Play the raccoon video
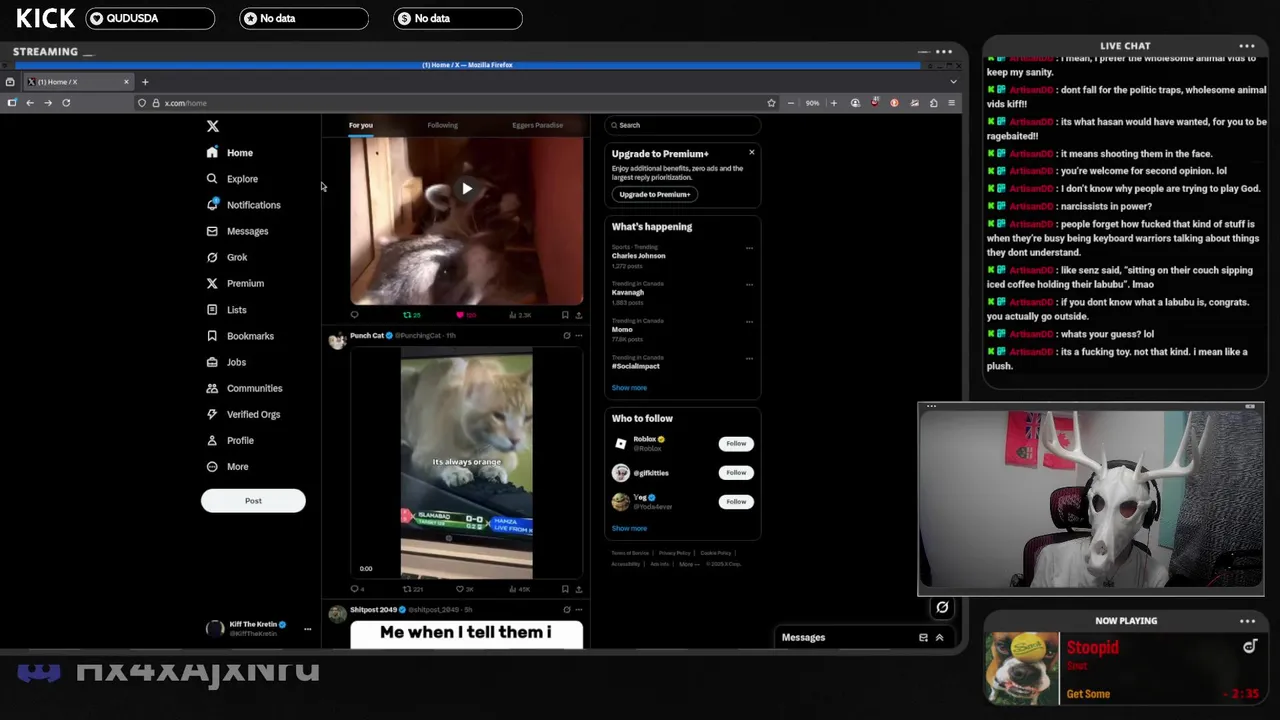 click(467, 188)
